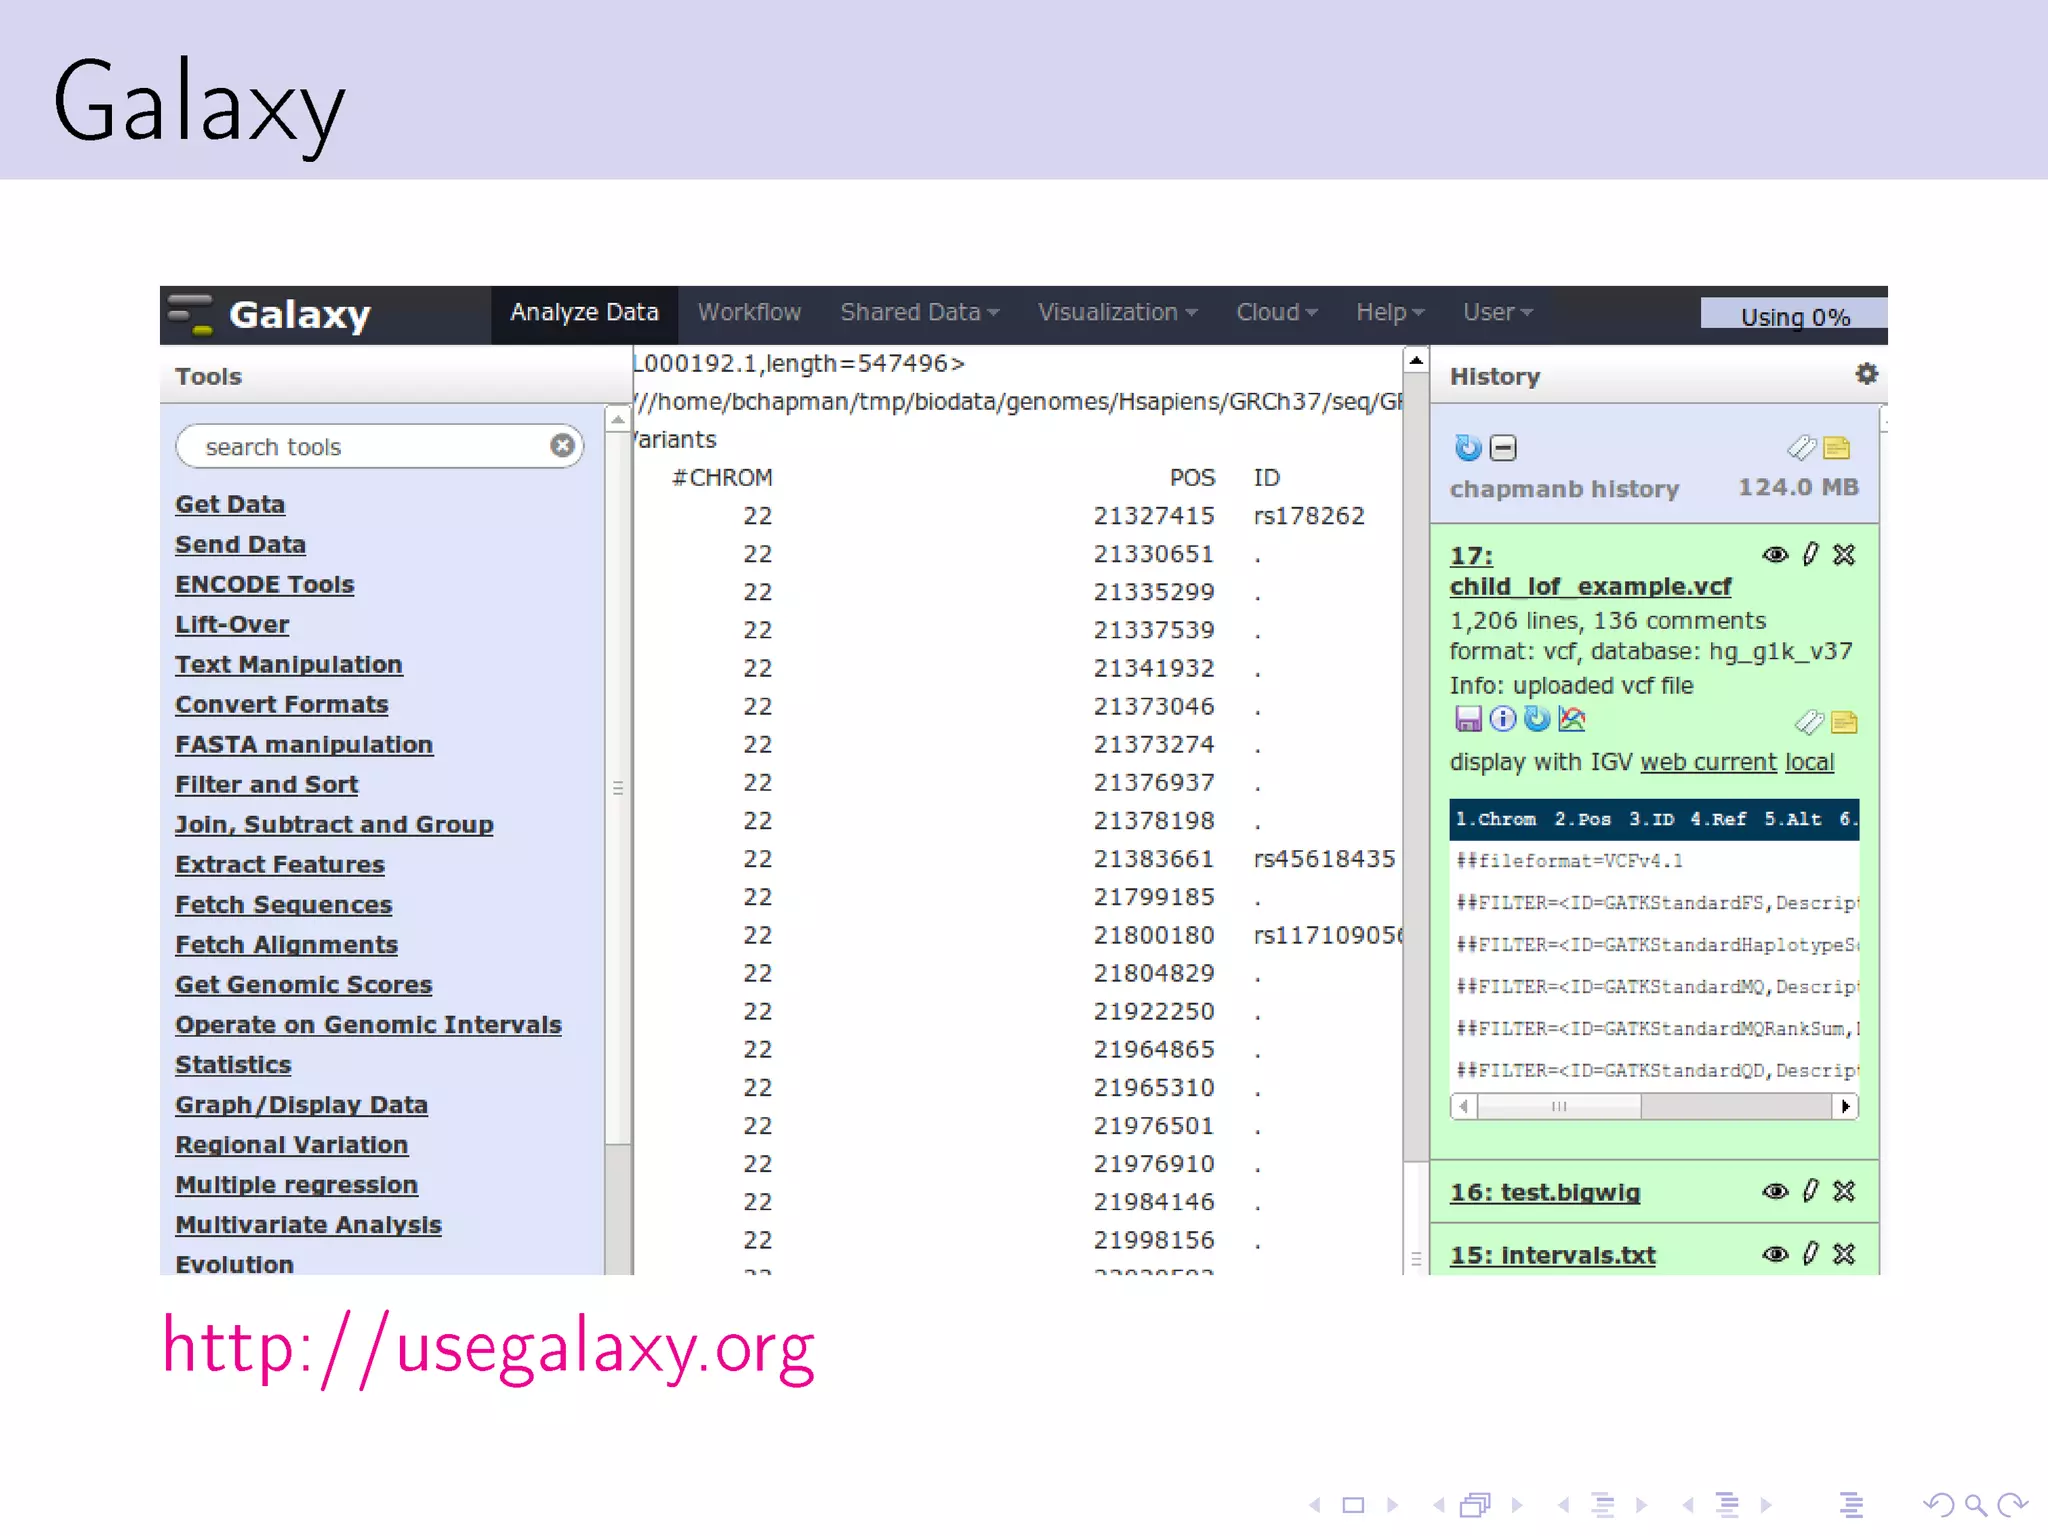The width and height of the screenshot is (2048, 1536).
Task: Expand Join, Subtract and Group section
Action: [334, 825]
